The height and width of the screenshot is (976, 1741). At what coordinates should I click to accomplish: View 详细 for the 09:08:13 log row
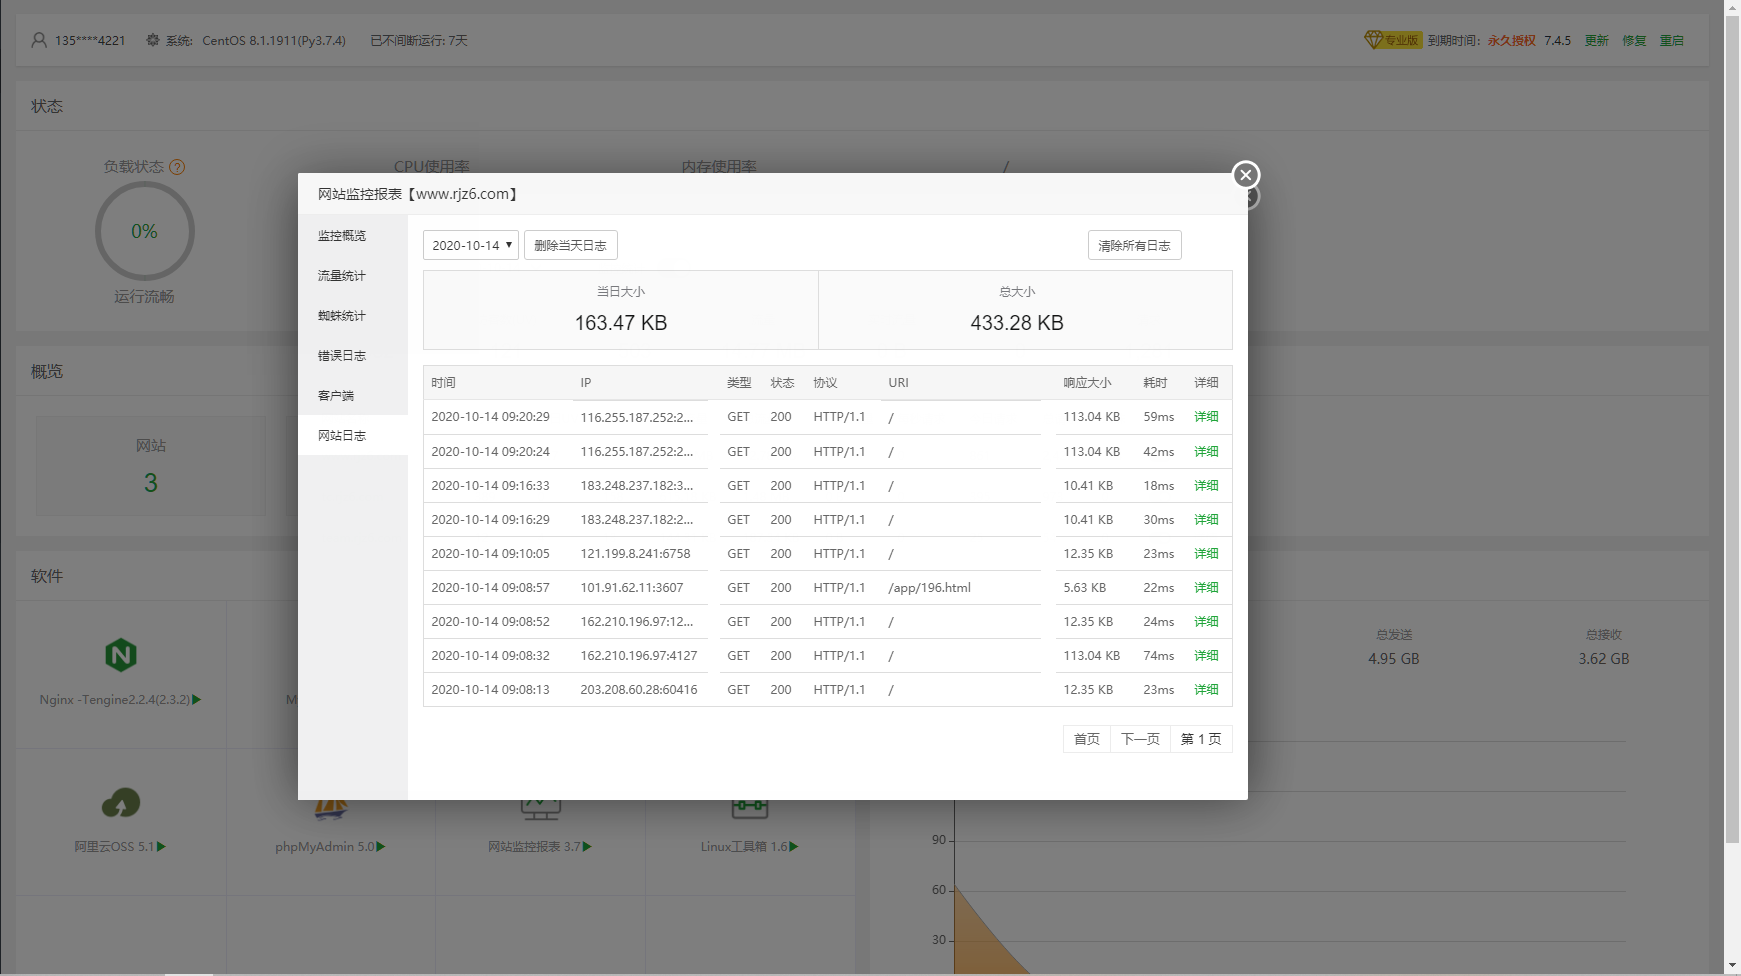click(1206, 690)
